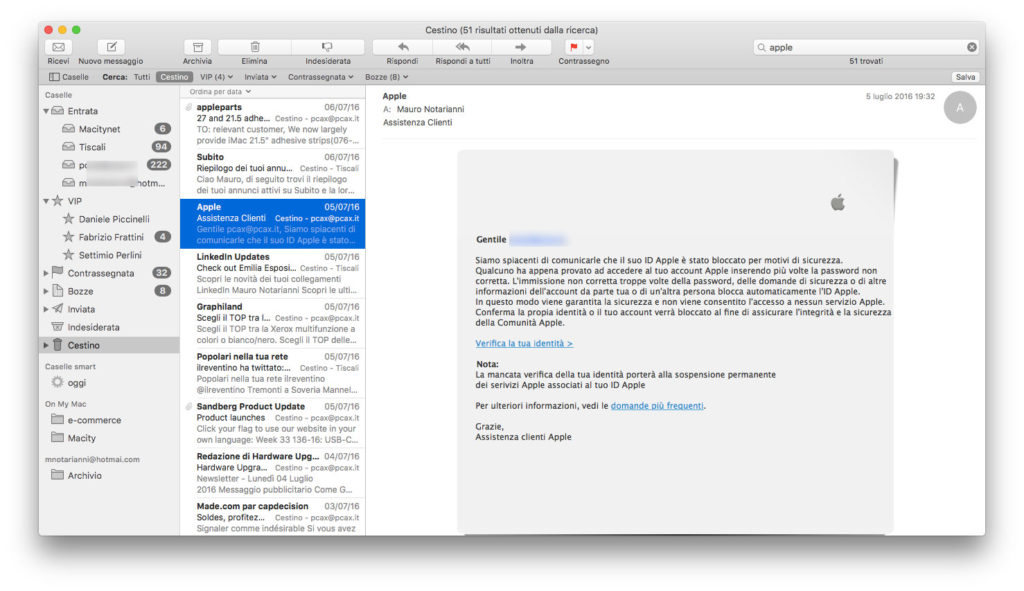Click the domande più frequenti link
The image size is (1024, 591).
(657, 406)
